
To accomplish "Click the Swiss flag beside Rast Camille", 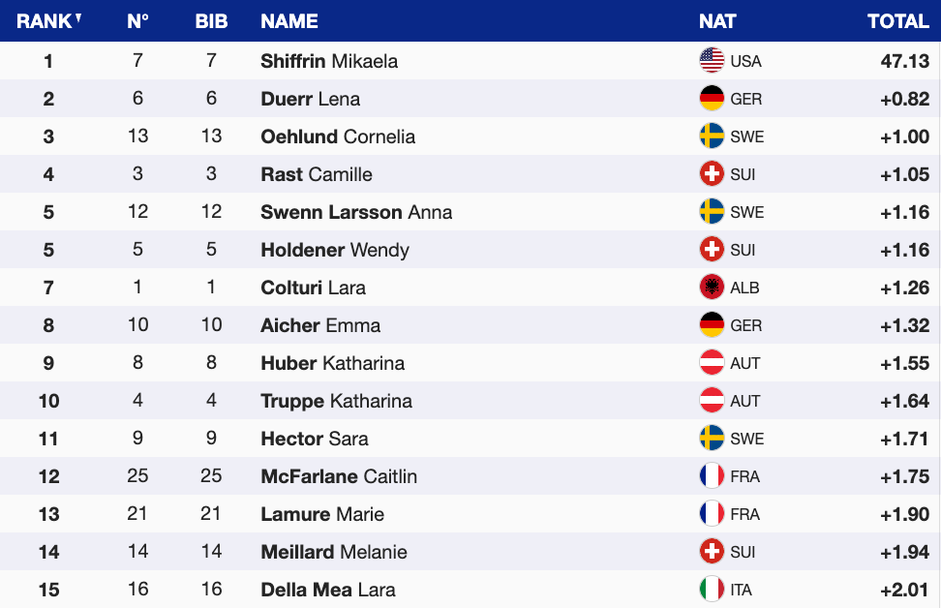I will tap(711, 174).
